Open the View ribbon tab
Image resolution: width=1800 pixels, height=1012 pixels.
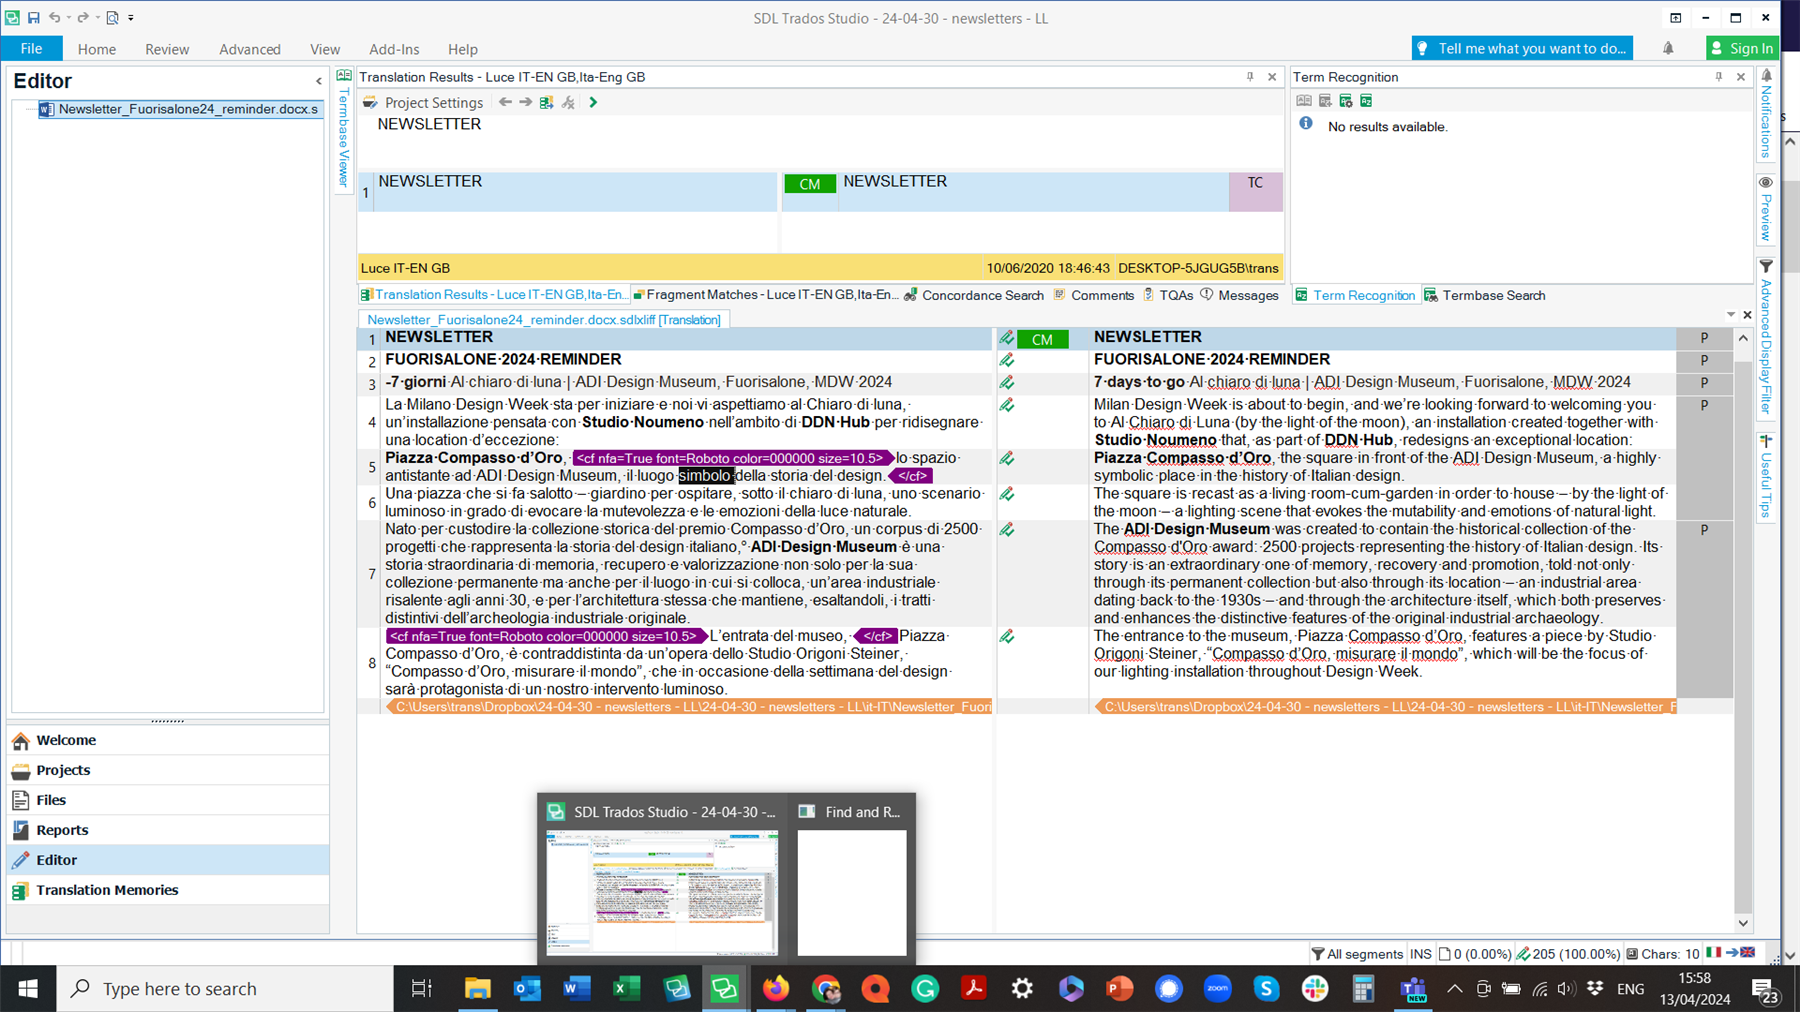point(325,49)
